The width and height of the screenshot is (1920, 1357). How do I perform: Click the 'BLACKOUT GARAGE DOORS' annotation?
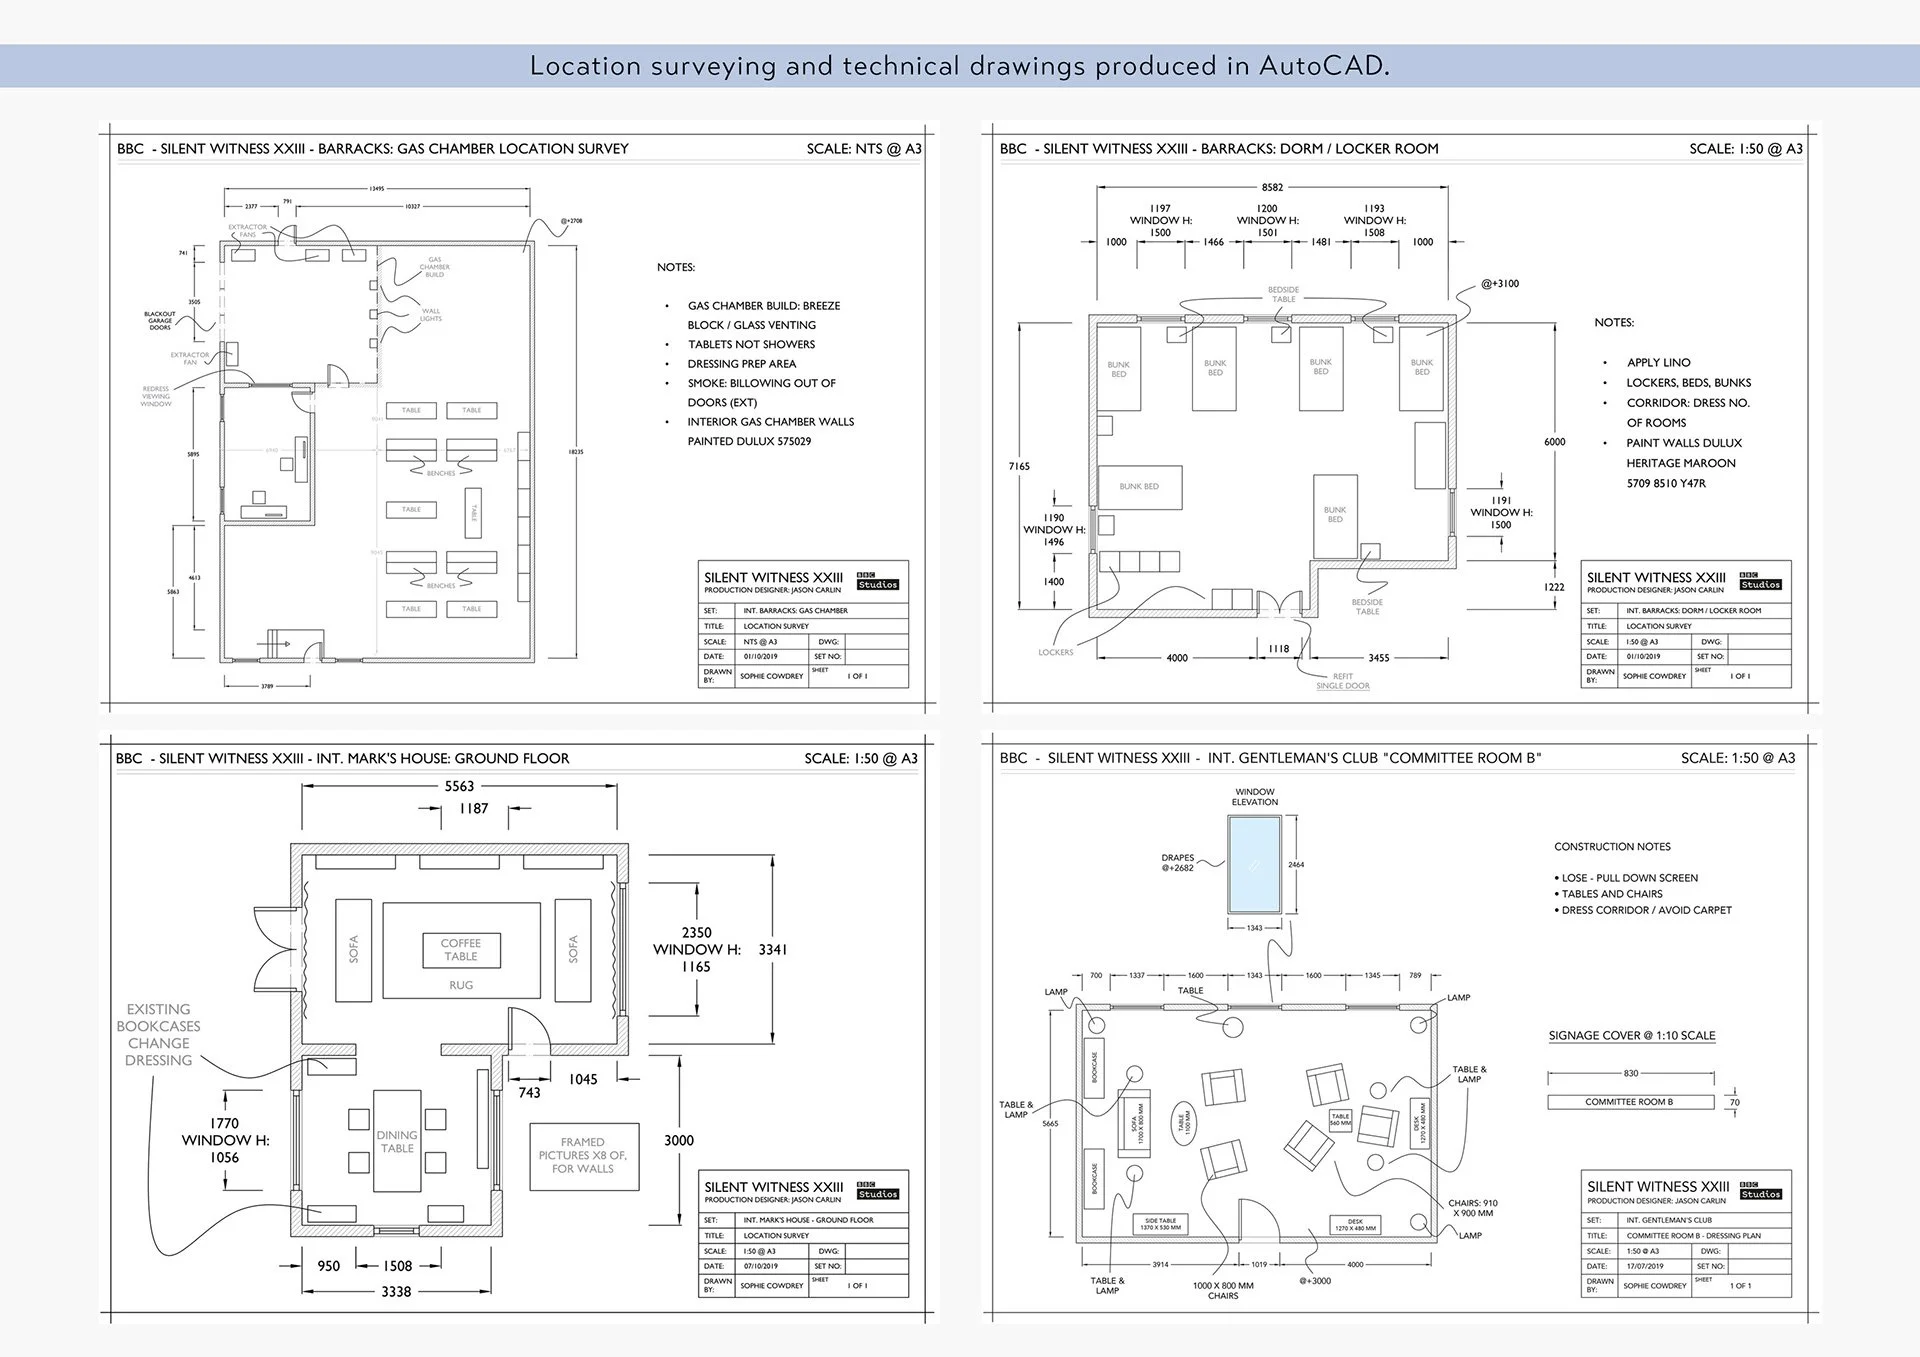pyautogui.click(x=160, y=321)
